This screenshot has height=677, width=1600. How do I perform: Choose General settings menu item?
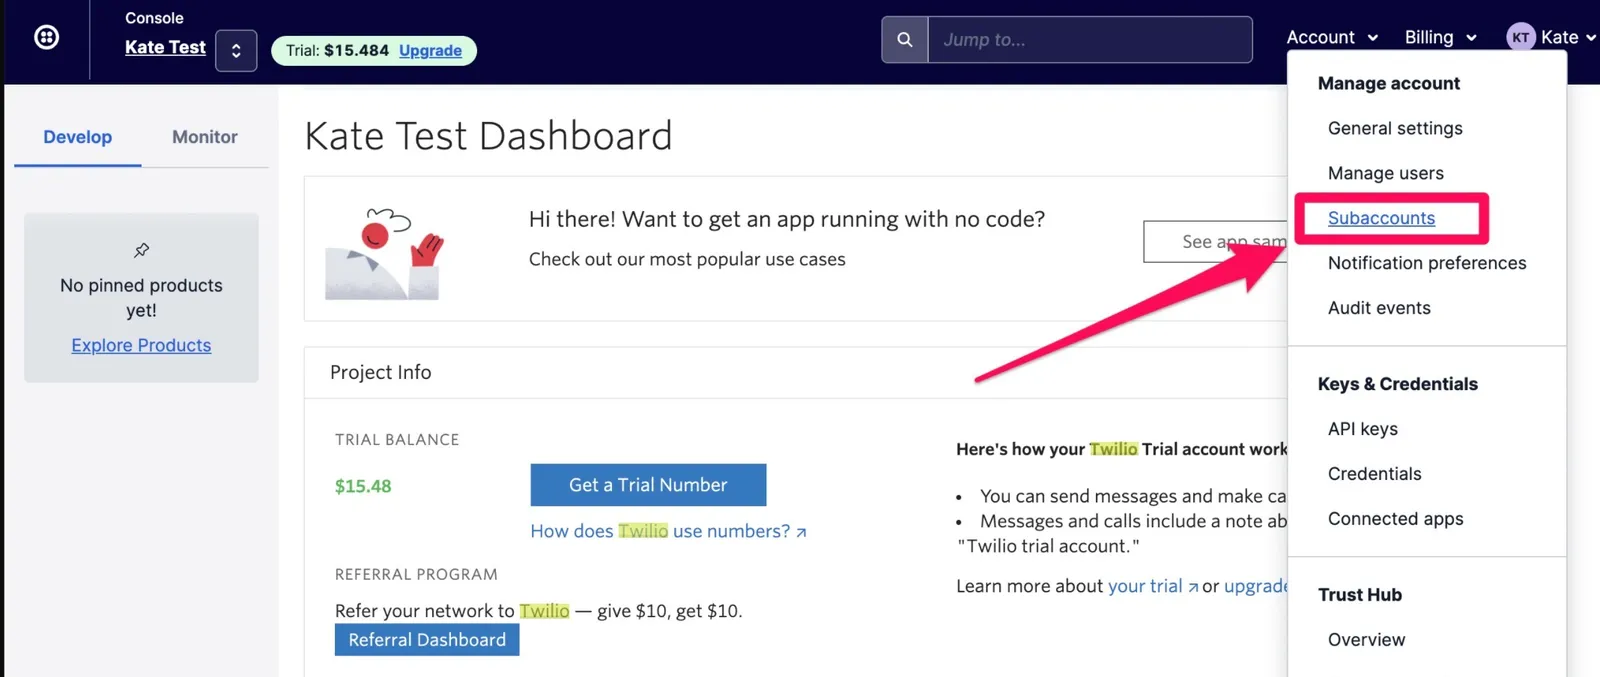point(1395,128)
